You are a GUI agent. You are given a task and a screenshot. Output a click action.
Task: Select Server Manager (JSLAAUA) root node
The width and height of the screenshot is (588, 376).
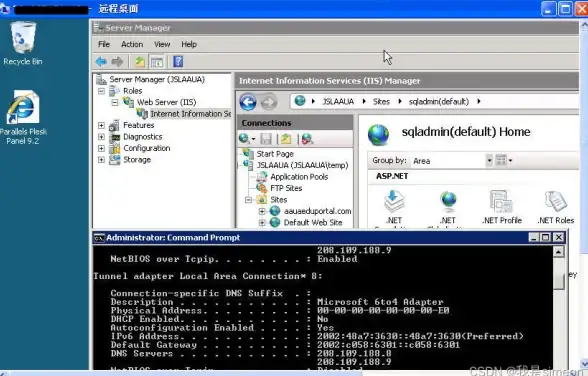157,79
